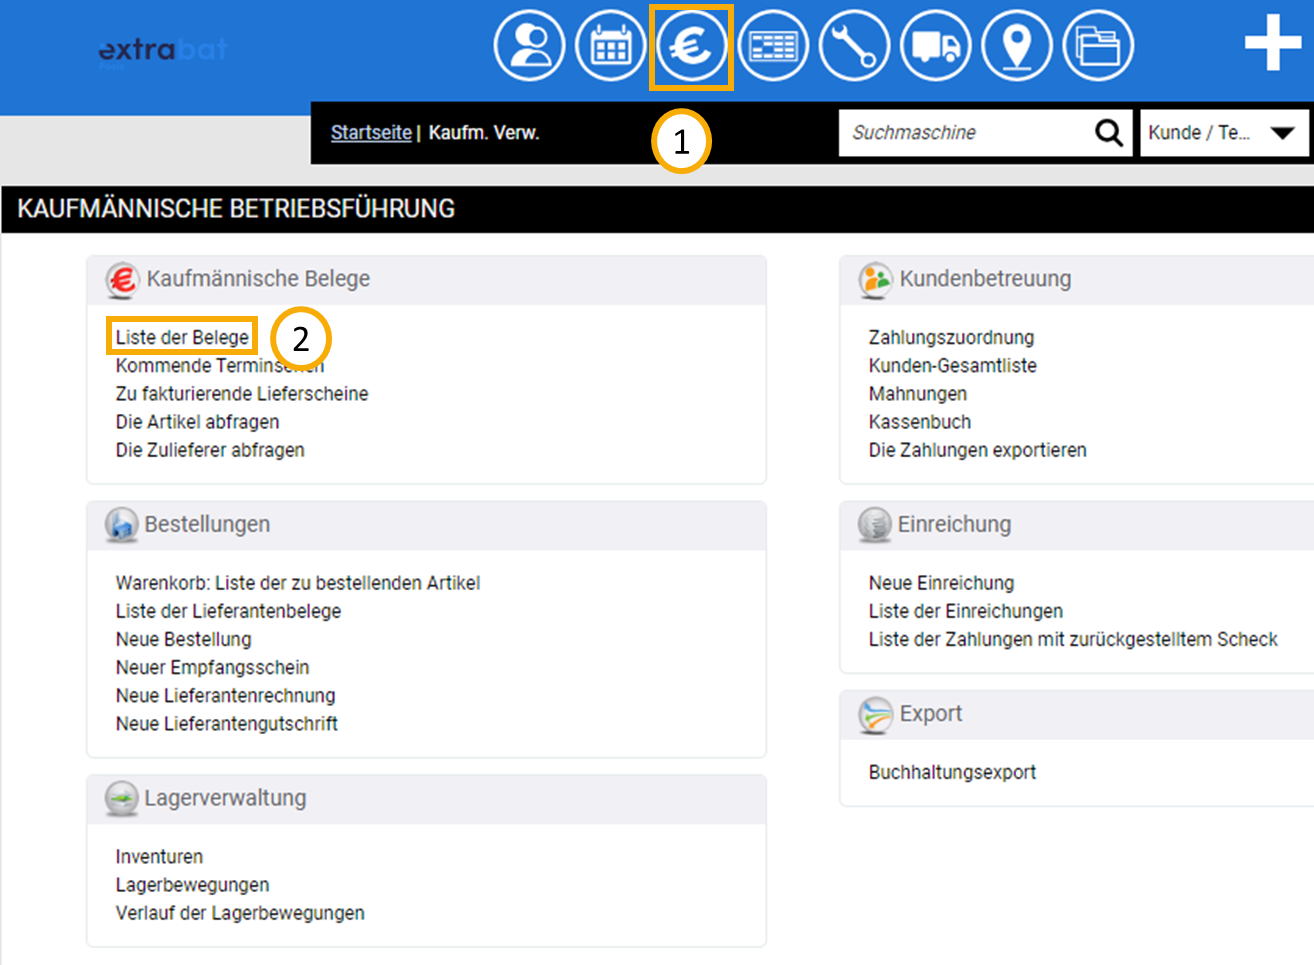Select Zu fakturierende Lieferscheine
1314x965 pixels.
pyautogui.click(x=242, y=394)
